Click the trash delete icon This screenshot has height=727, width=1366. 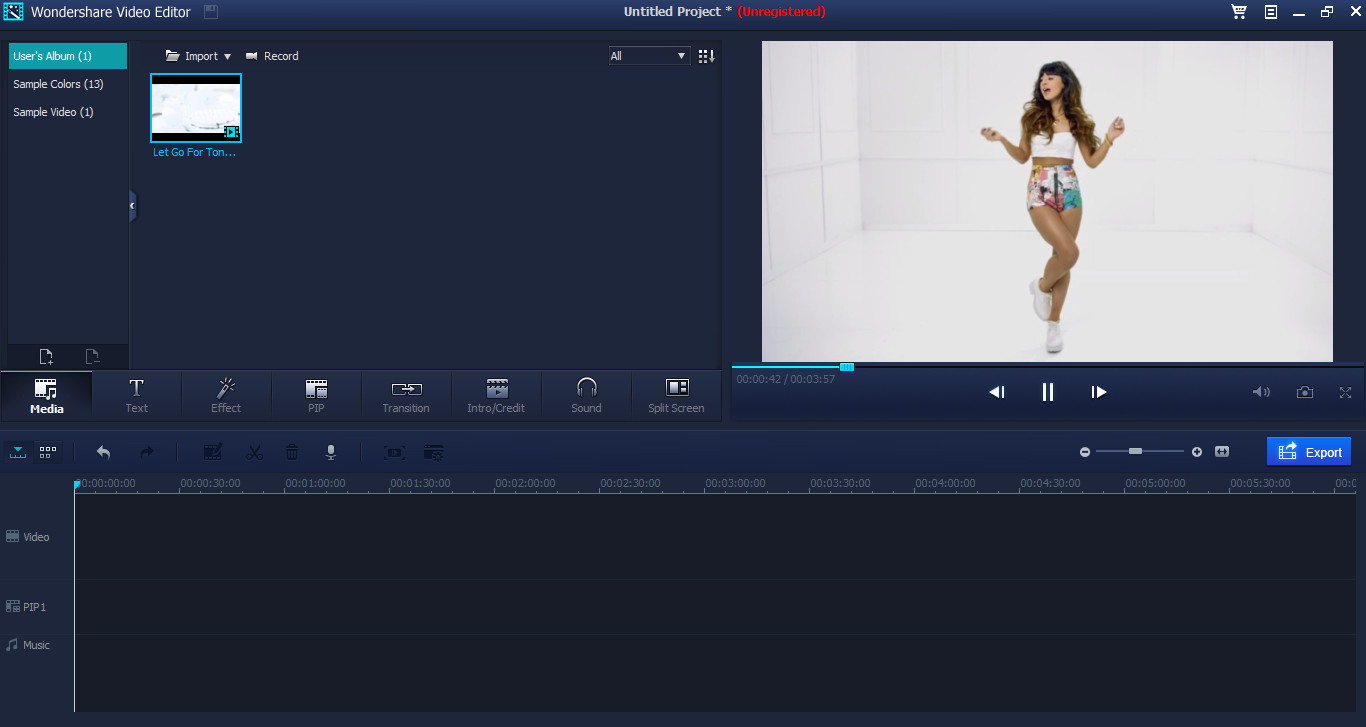point(291,452)
